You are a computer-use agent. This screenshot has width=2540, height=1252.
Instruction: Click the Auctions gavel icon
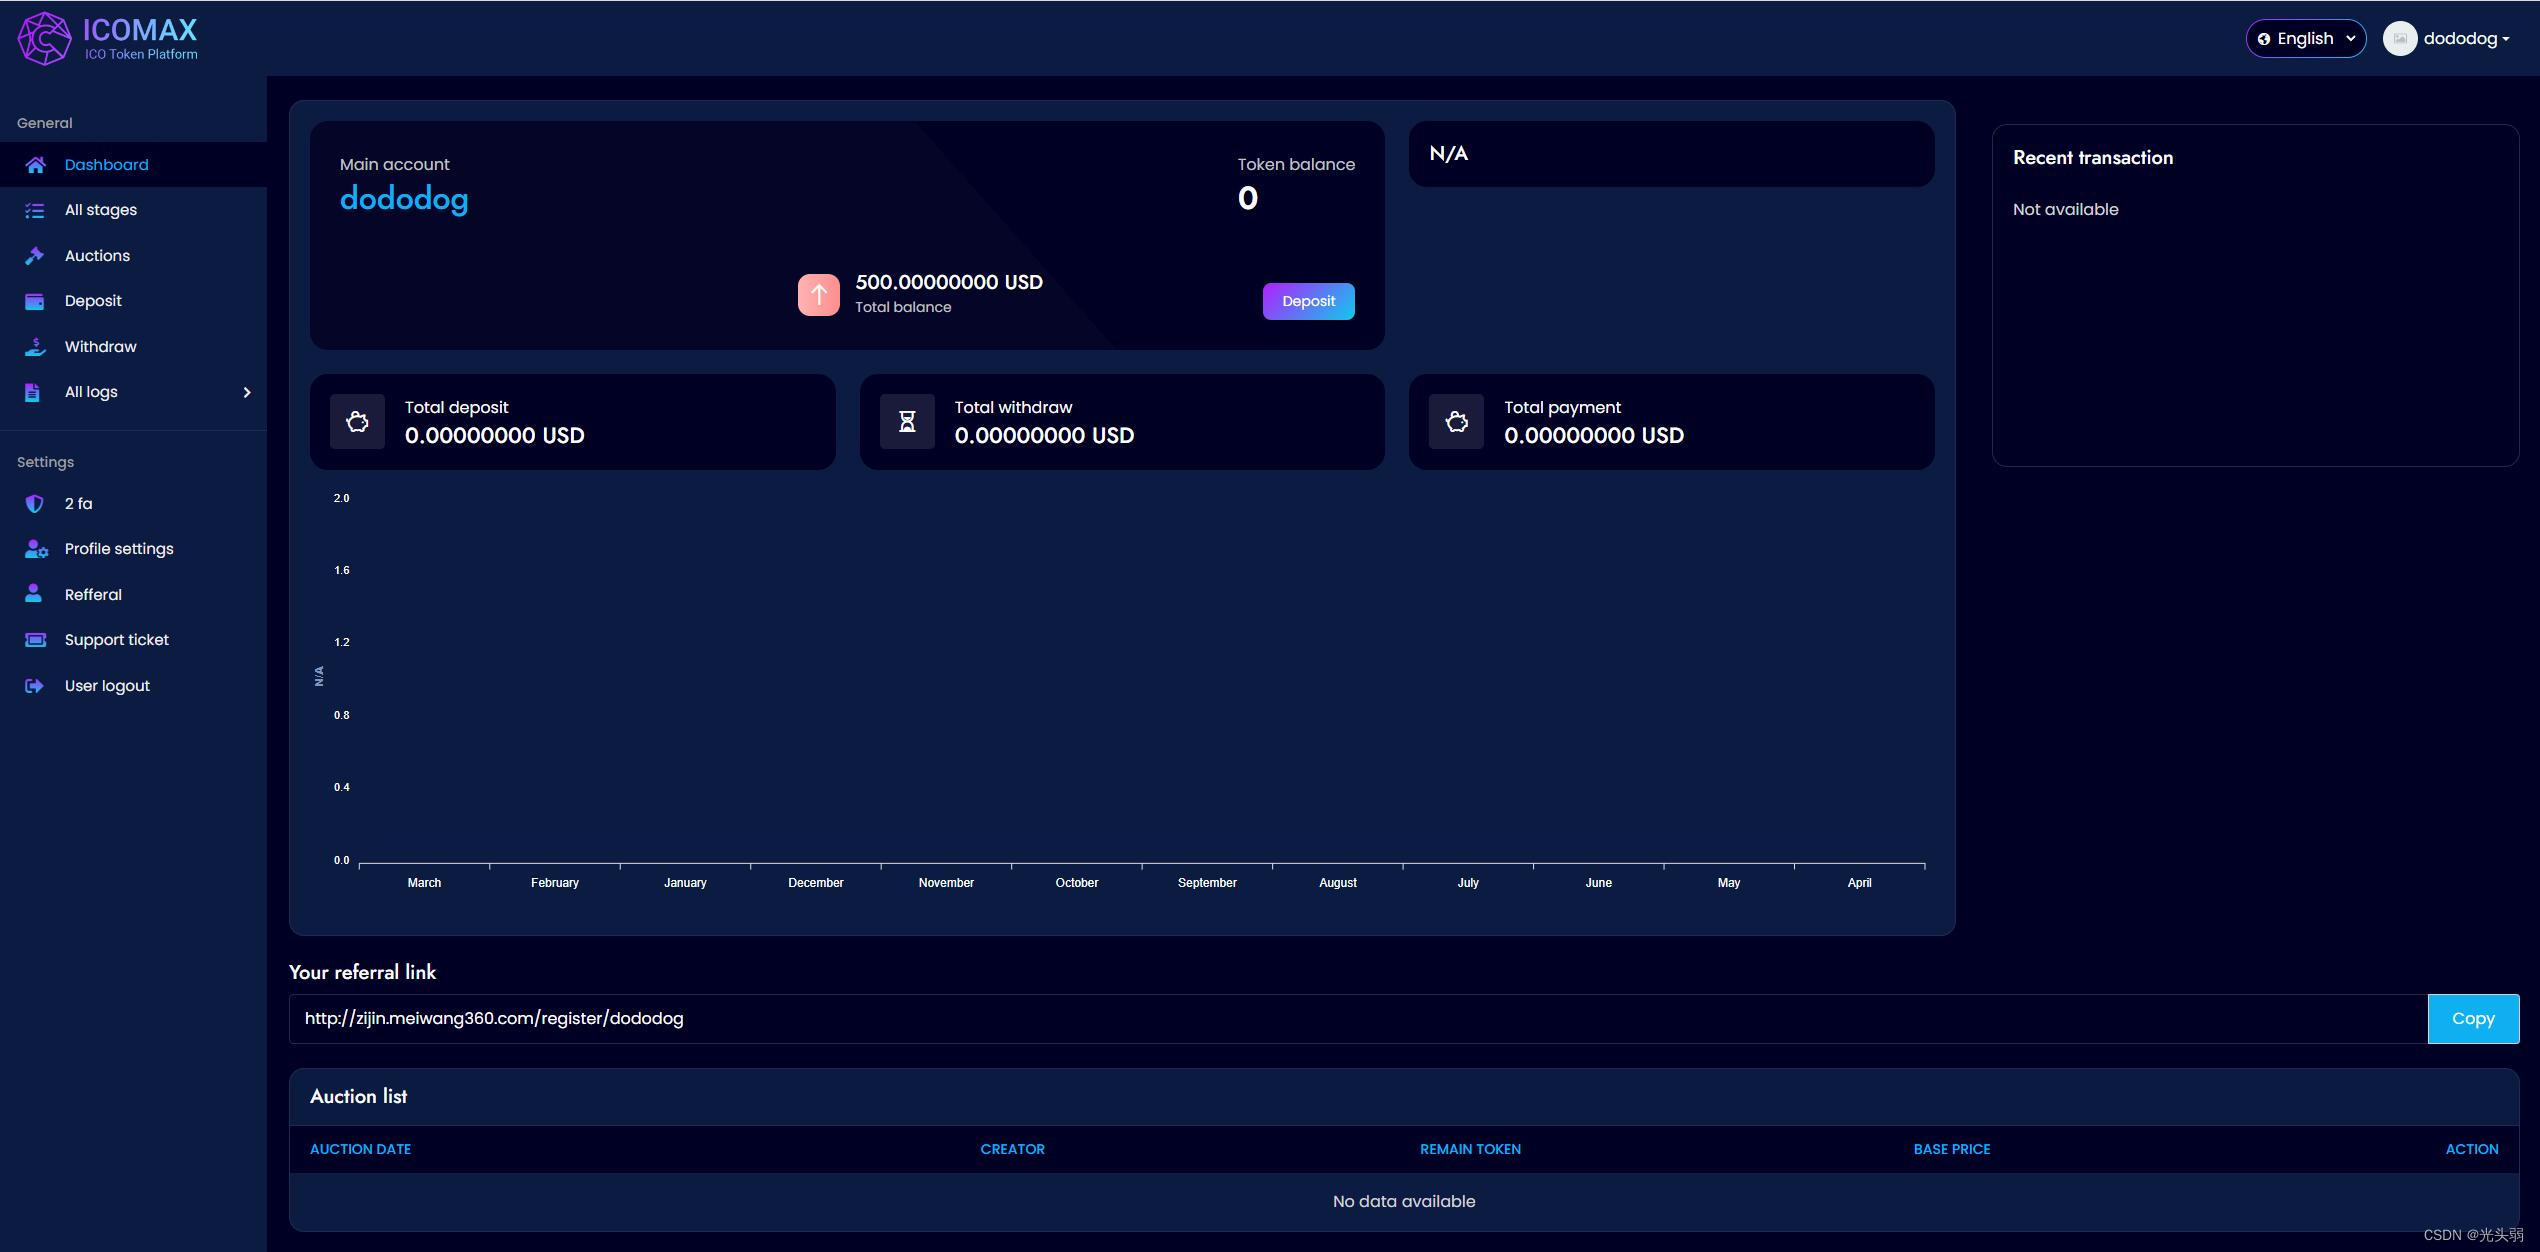coord(35,256)
